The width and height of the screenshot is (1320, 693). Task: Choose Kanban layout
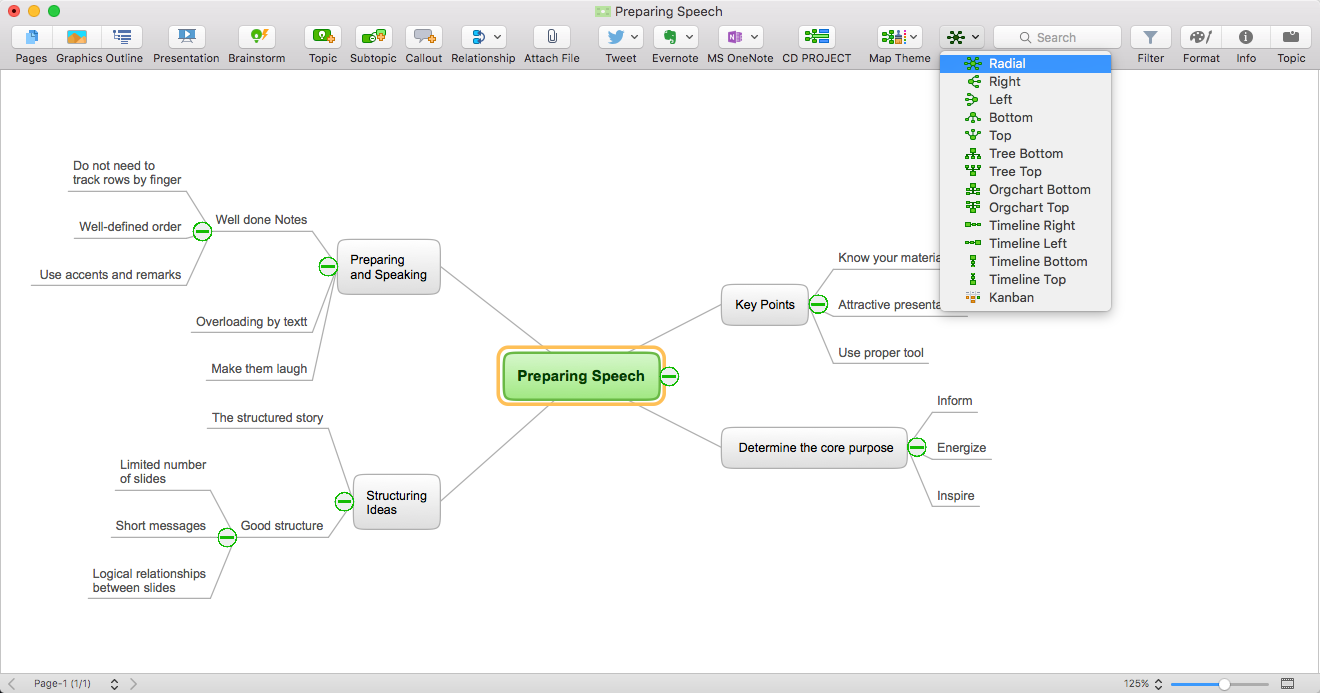1025,297
